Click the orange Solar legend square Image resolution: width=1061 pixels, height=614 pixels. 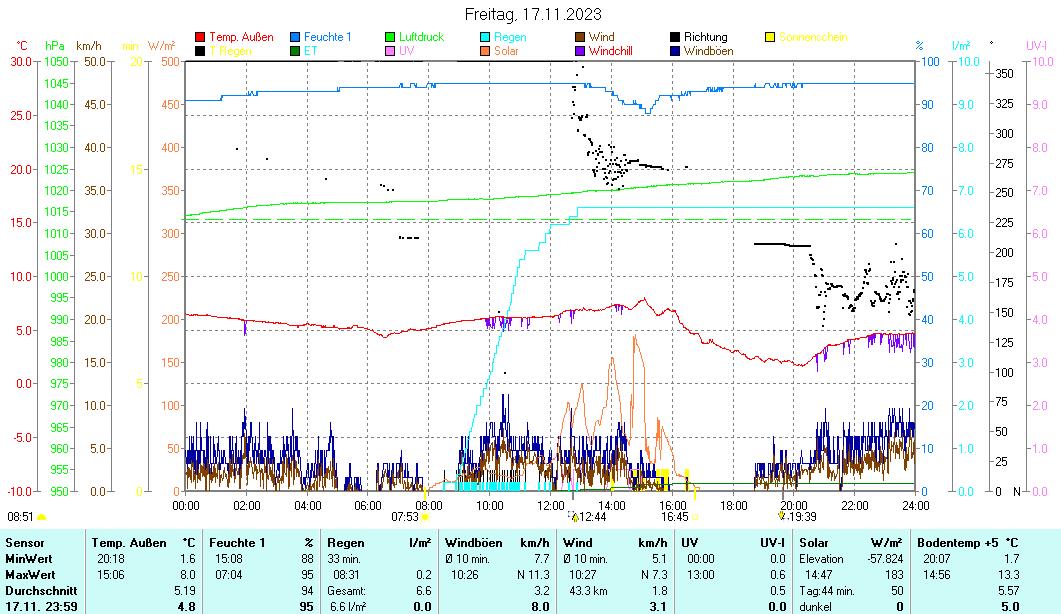click(485, 50)
